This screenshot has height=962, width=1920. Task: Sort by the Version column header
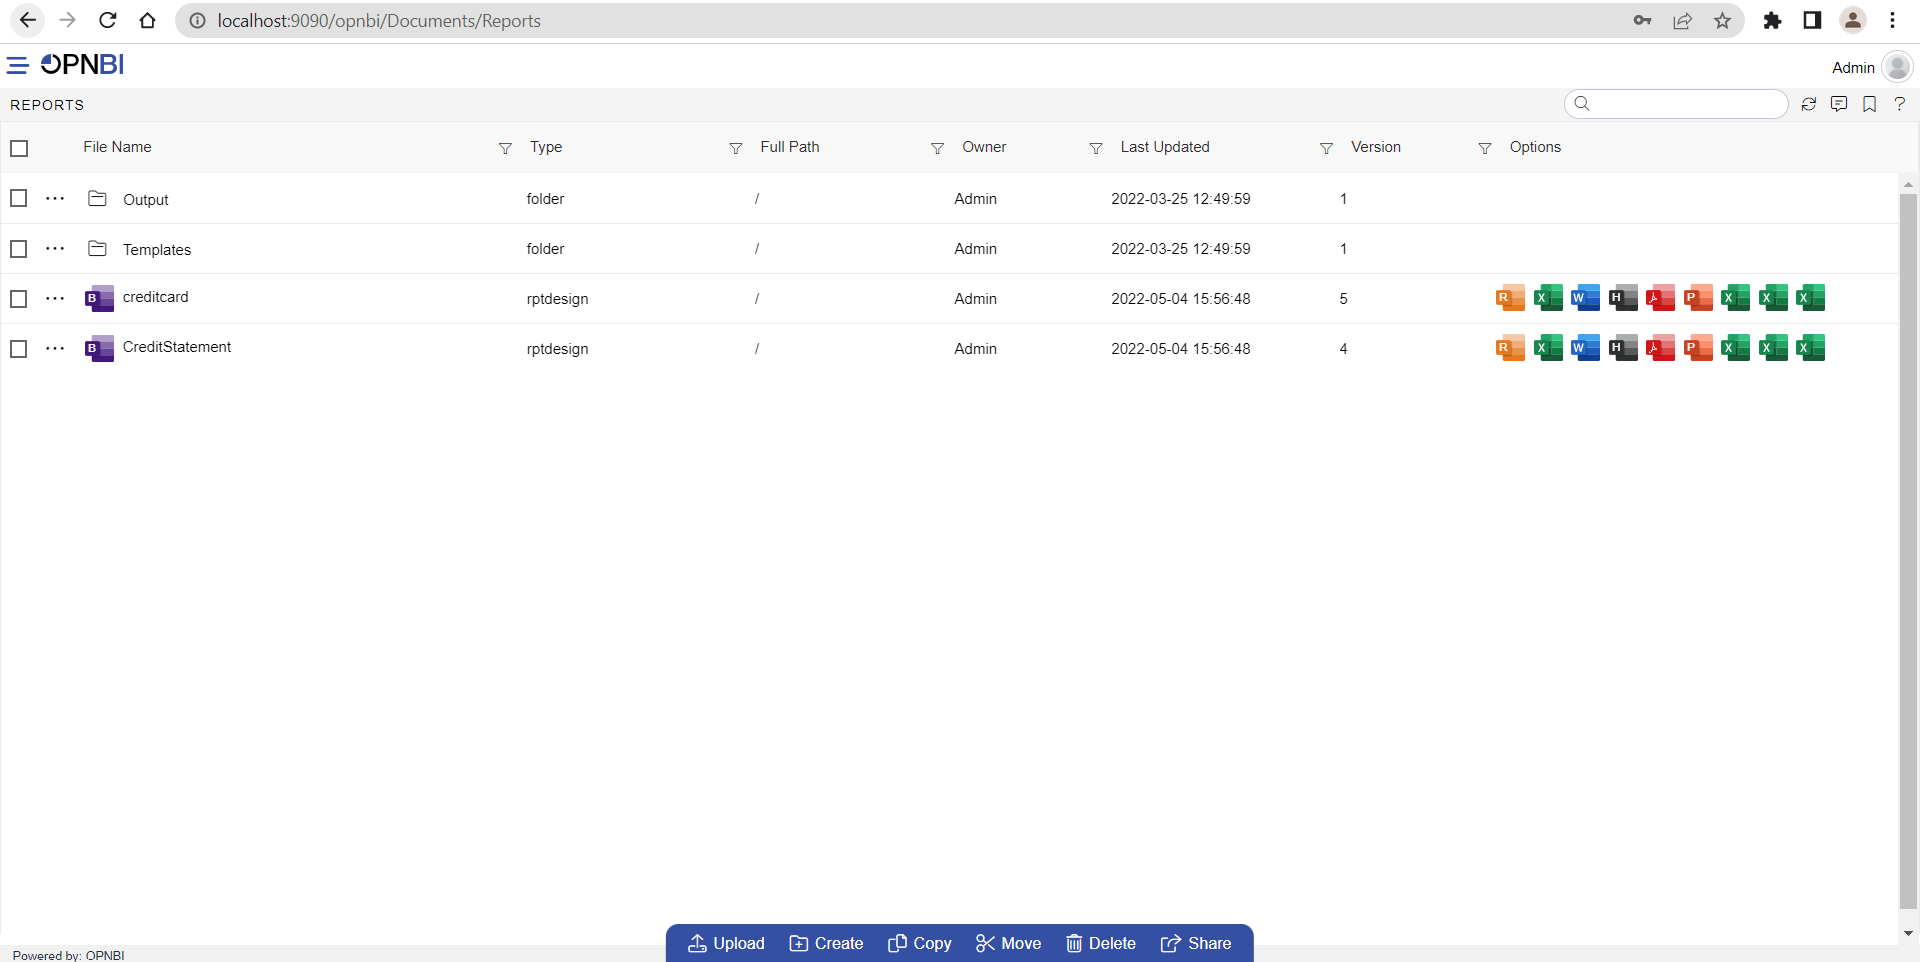click(1376, 147)
